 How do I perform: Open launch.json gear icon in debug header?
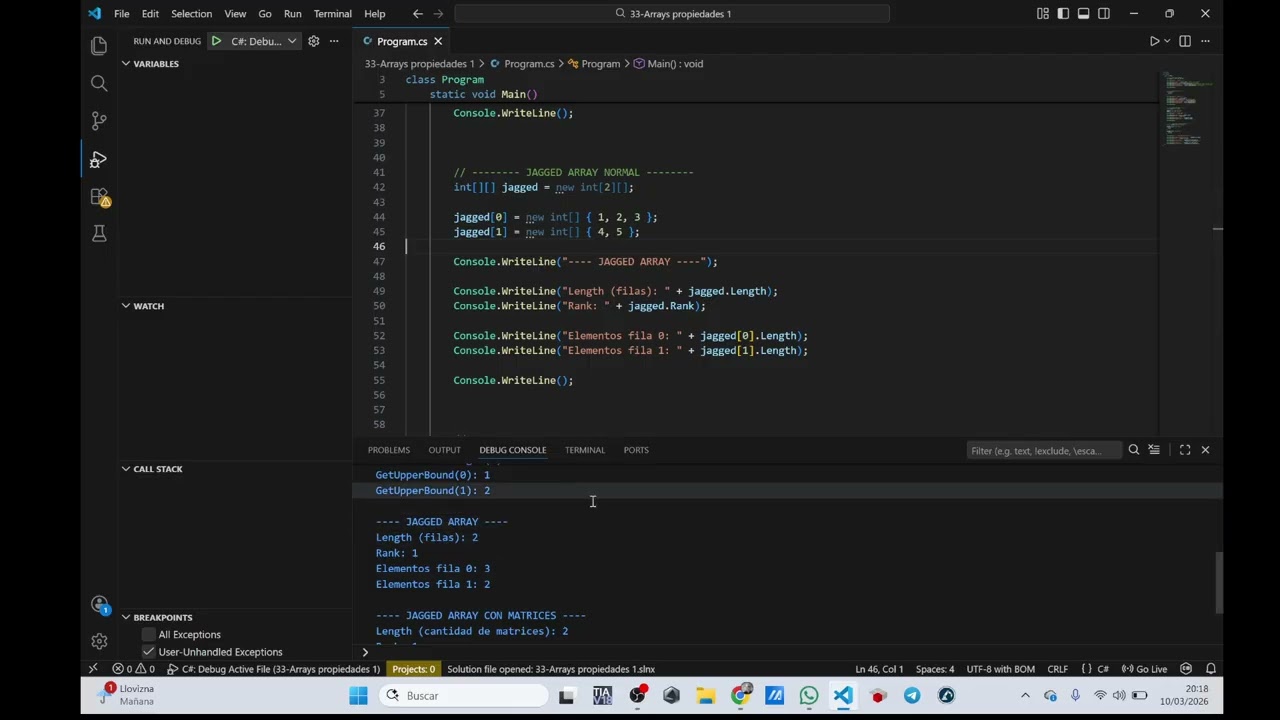(313, 41)
